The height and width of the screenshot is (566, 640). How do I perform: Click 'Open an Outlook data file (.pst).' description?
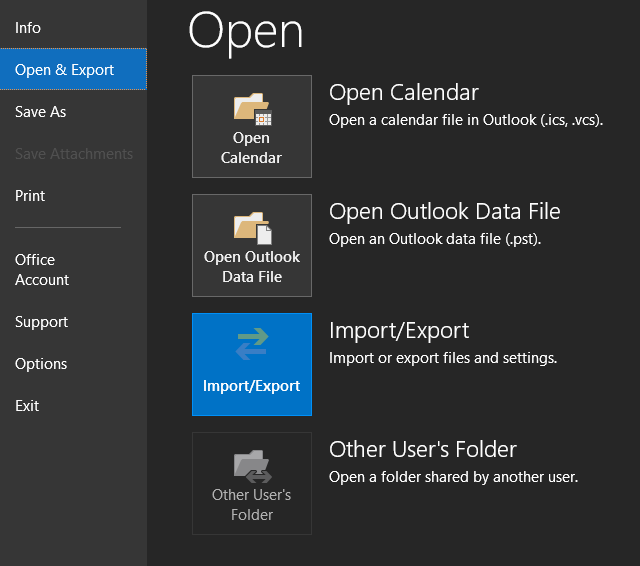pos(435,239)
